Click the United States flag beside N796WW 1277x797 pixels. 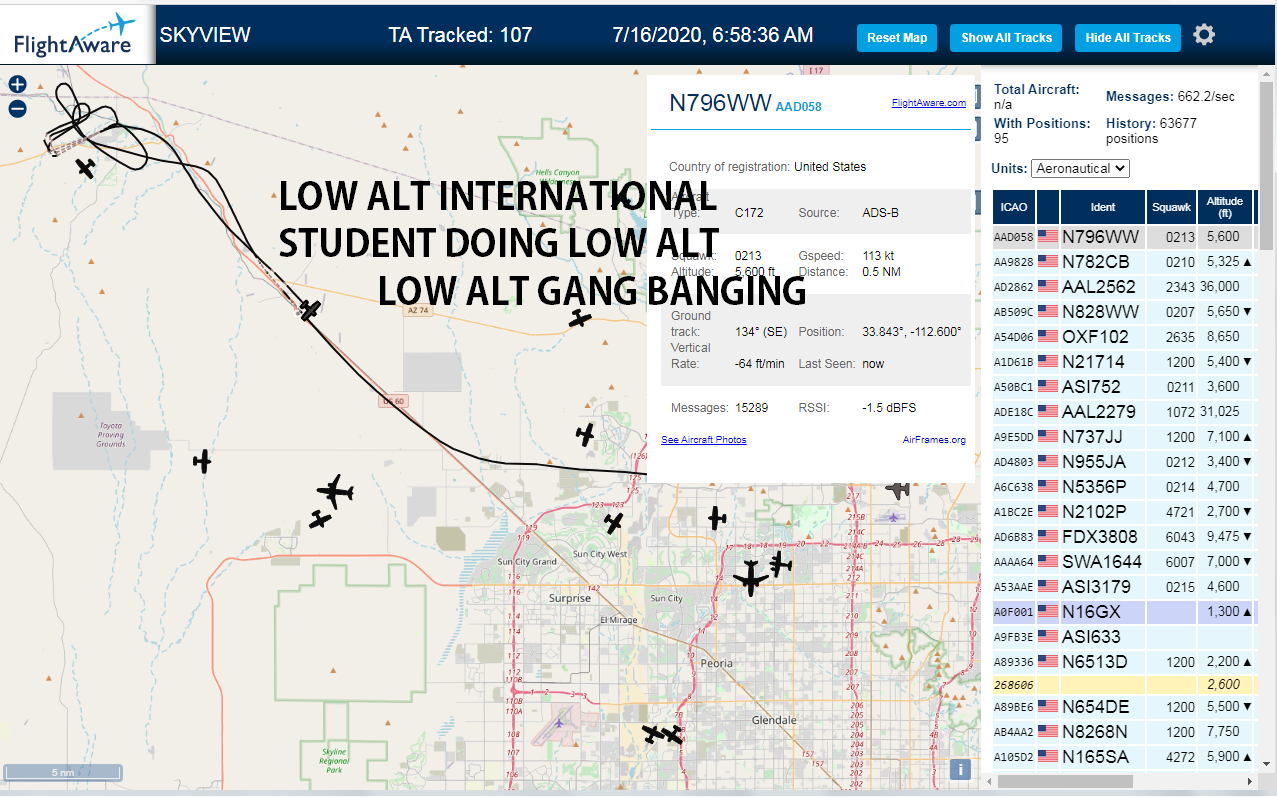pyautogui.click(x=1048, y=237)
